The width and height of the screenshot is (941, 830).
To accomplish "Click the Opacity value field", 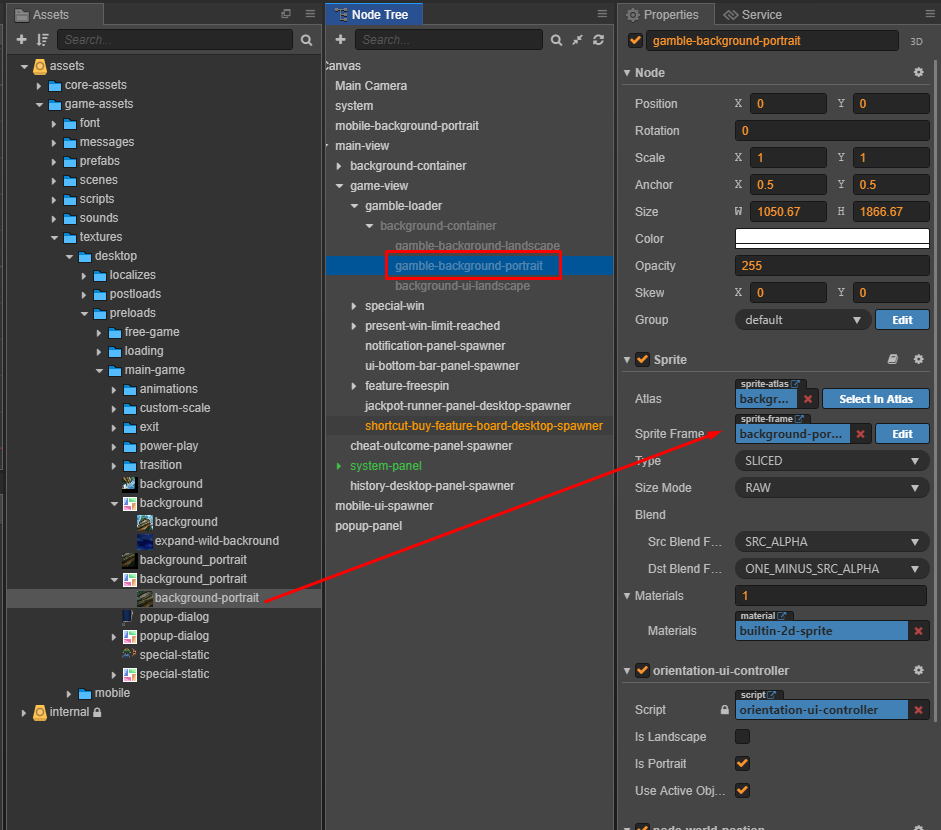I will point(832,265).
